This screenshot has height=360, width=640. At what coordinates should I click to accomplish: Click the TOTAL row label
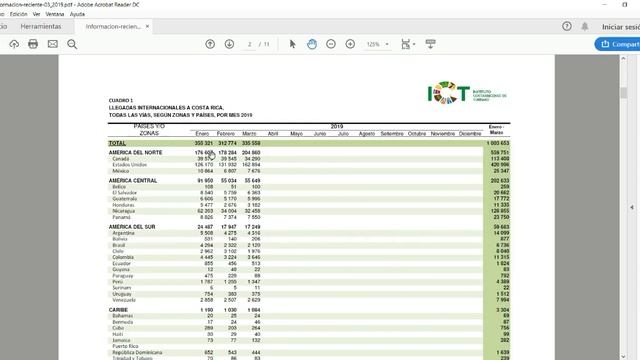click(117, 143)
